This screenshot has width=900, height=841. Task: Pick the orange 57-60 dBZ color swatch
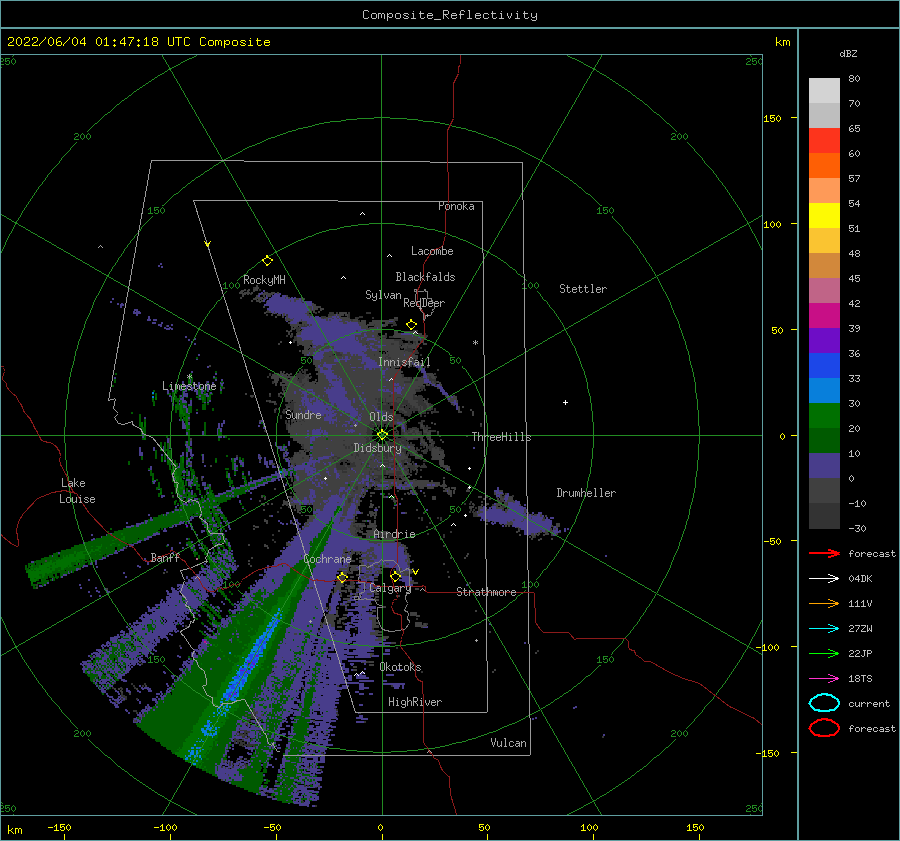[824, 166]
